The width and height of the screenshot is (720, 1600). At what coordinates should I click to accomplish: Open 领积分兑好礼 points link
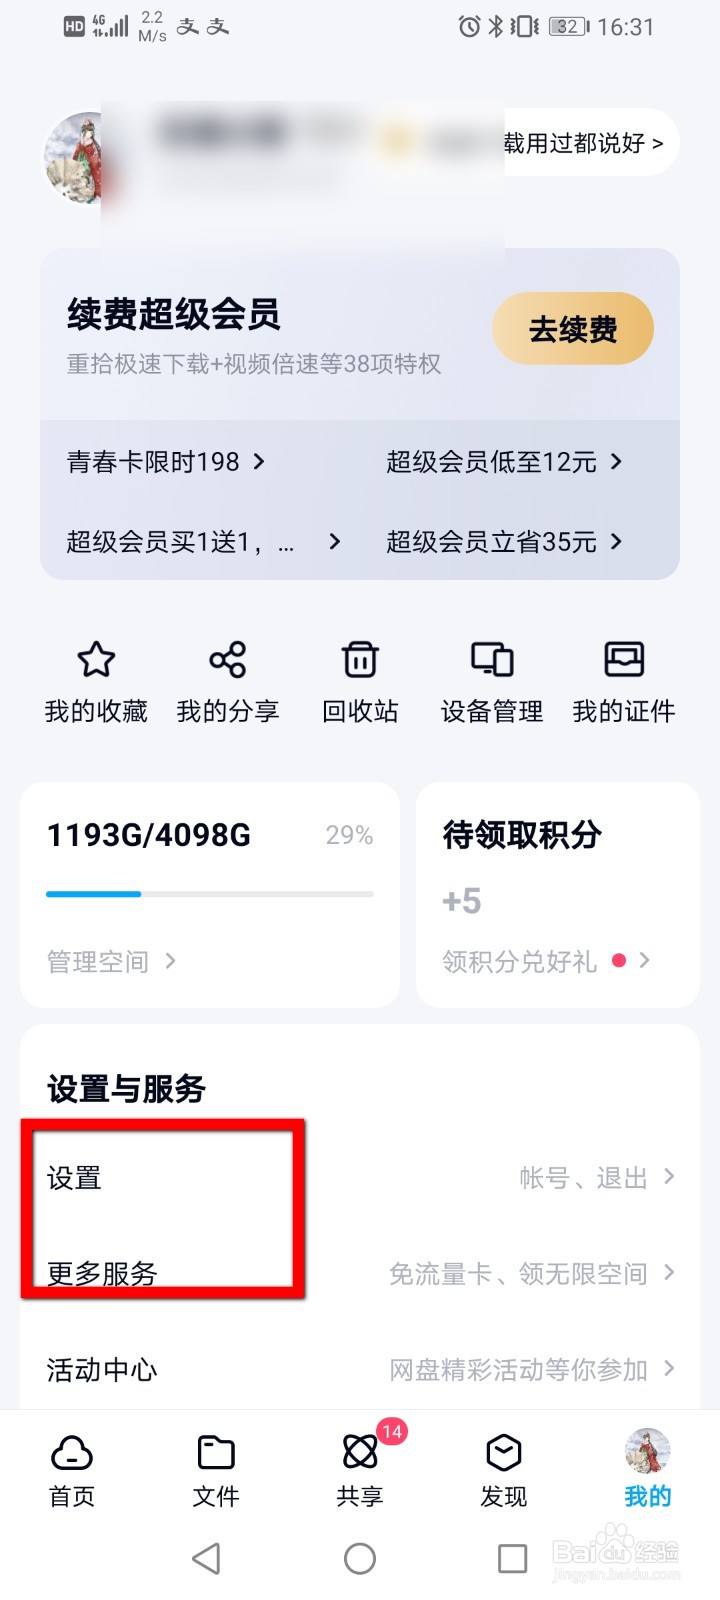point(546,961)
